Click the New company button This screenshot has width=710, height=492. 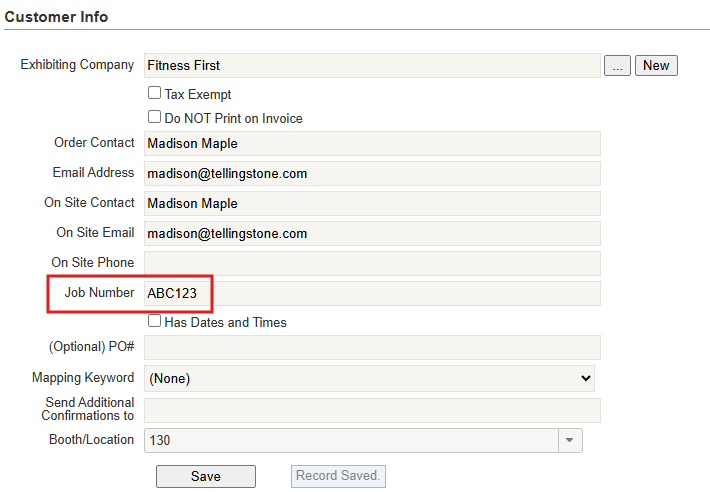click(x=656, y=66)
